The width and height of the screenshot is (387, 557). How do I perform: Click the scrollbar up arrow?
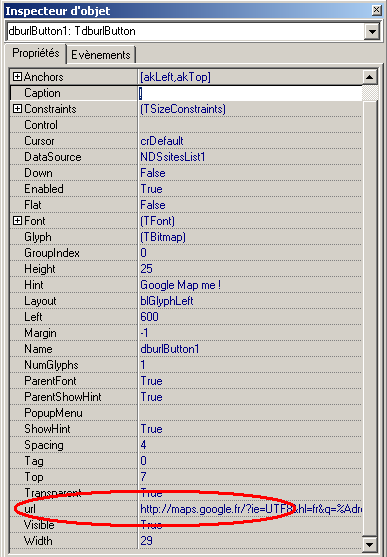(x=370, y=77)
